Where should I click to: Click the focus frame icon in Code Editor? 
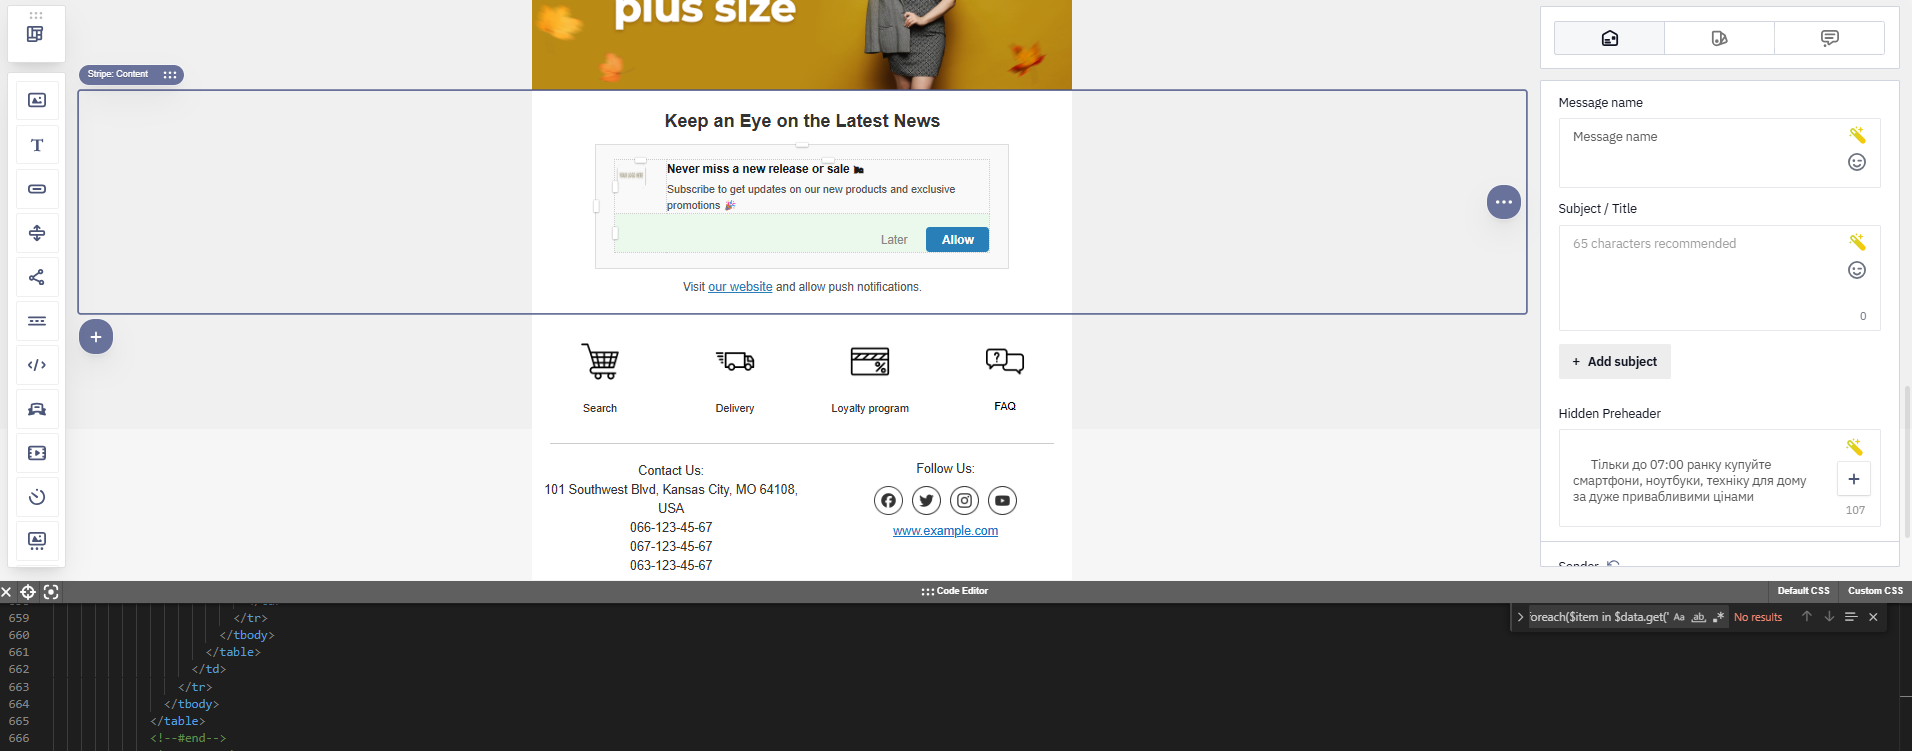coord(51,592)
